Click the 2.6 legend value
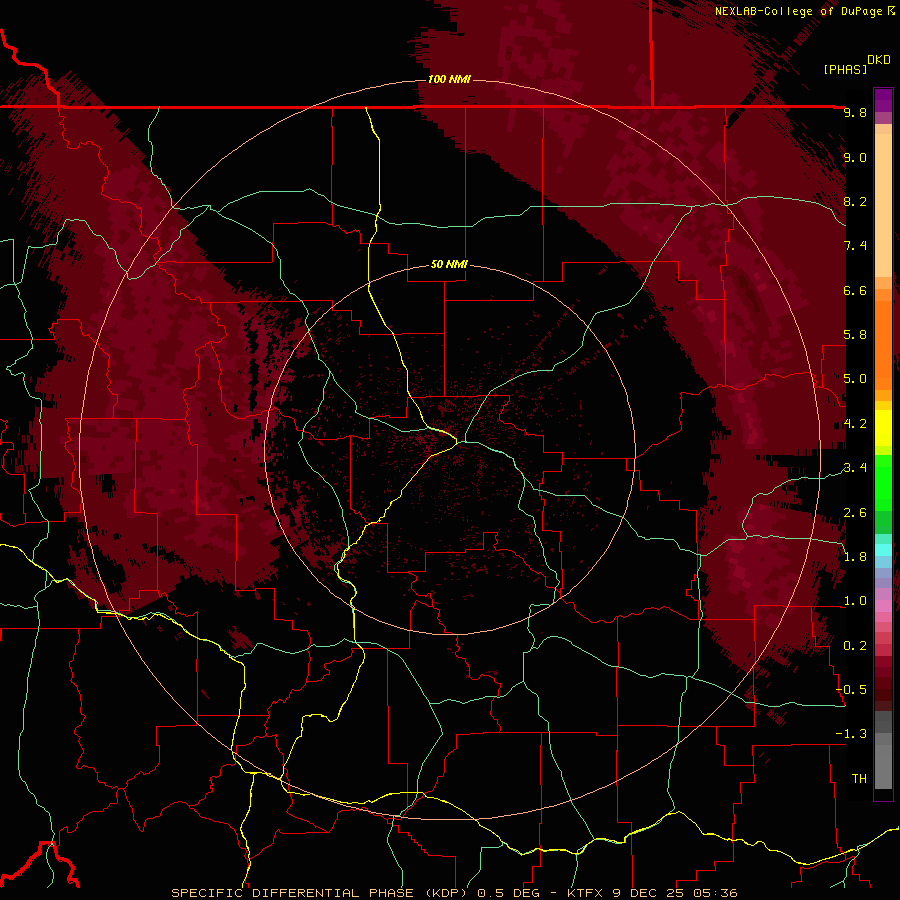 855,513
